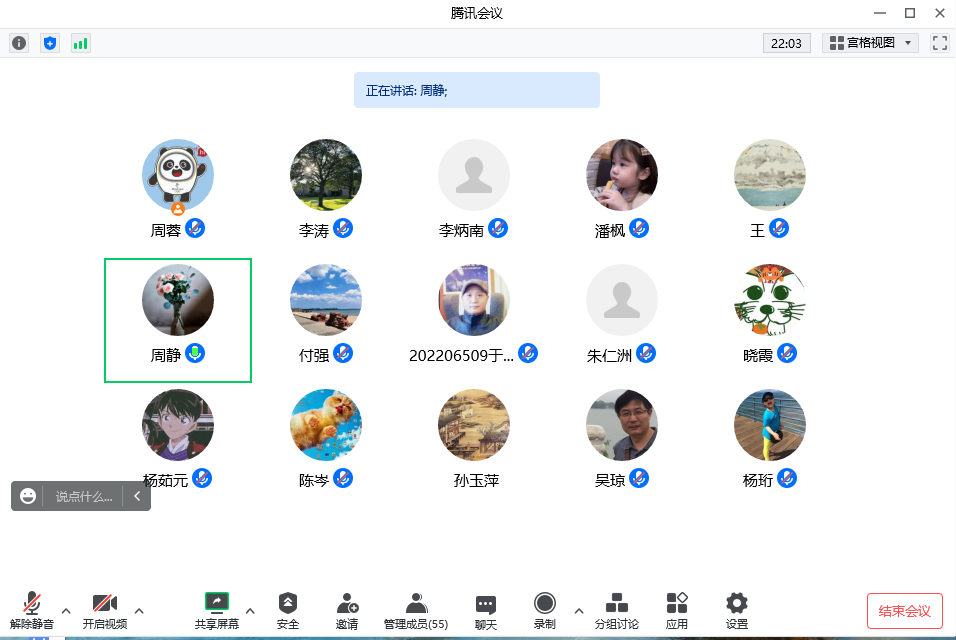Open the 安全 security panel
The width and height of the screenshot is (956, 640).
click(288, 610)
